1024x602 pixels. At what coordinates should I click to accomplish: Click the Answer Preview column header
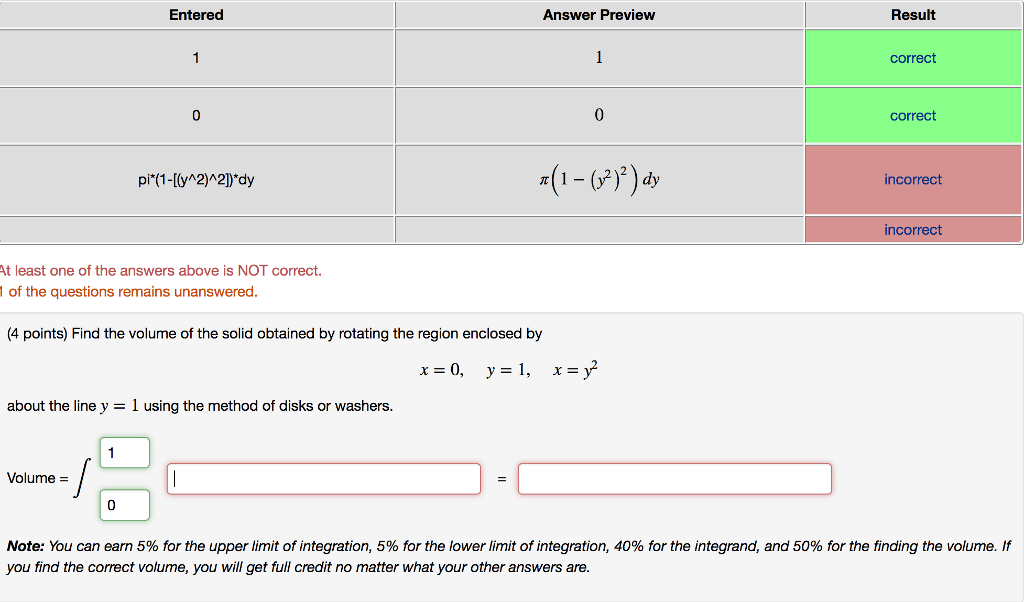tap(598, 14)
